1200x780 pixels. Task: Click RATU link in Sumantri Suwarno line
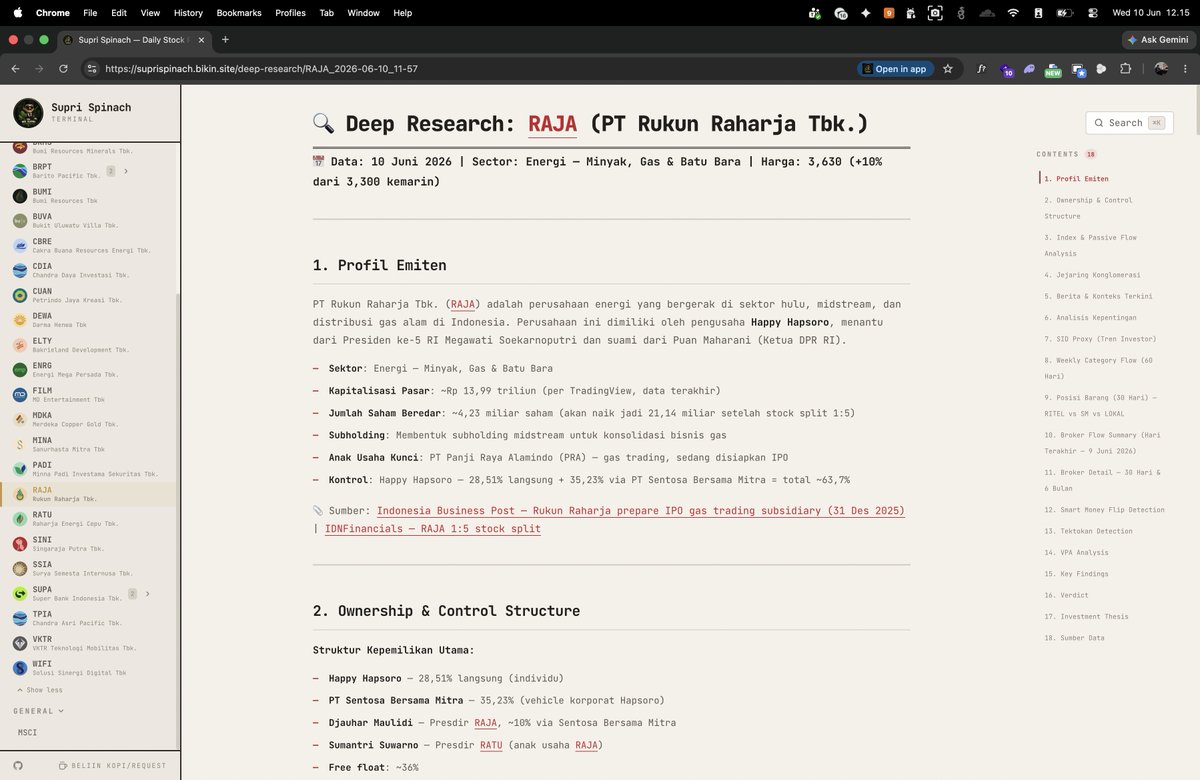click(491, 745)
